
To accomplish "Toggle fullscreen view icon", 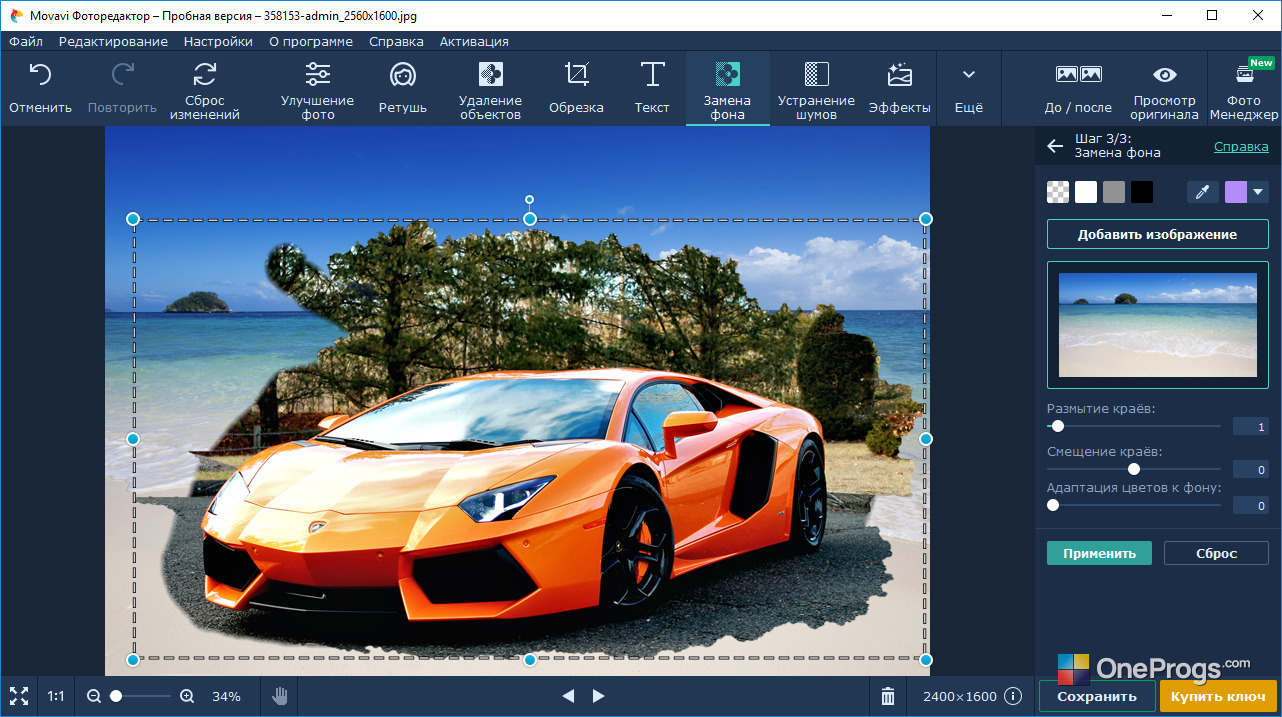I will [18, 696].
